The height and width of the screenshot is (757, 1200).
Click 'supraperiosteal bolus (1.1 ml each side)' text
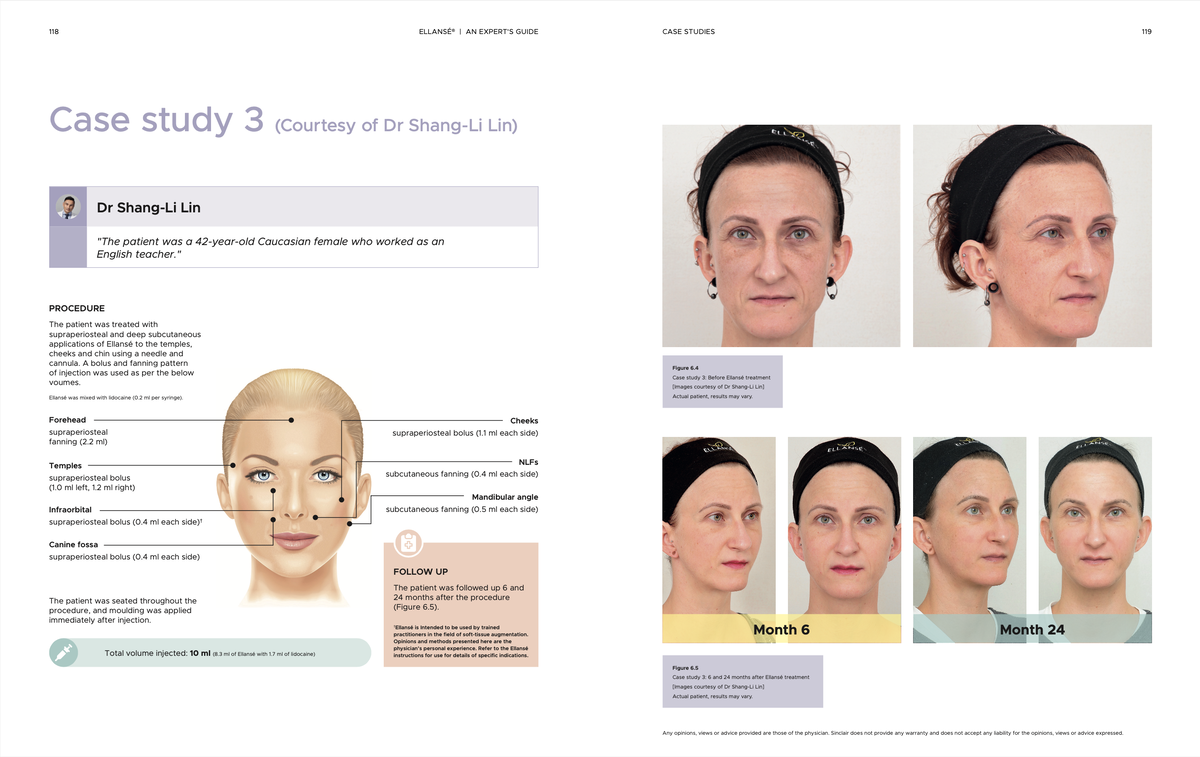pos(465,434)
